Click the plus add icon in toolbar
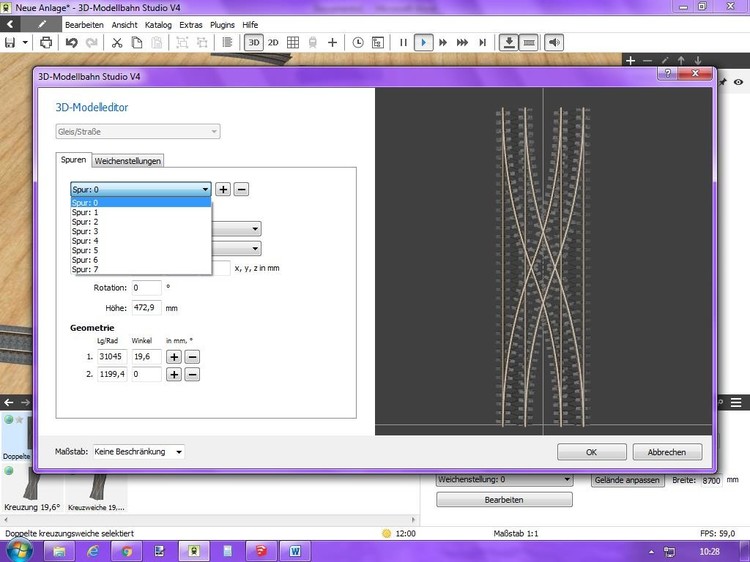Screen dimensions: 750x562 click(x=332, y=43)
